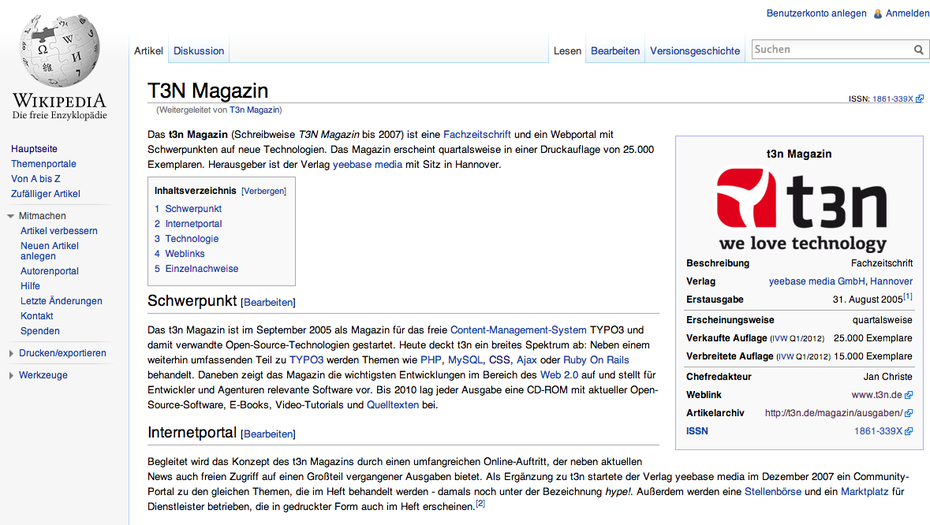
Task: Open Themenportale sidebar link
Action: pos(43,164)
